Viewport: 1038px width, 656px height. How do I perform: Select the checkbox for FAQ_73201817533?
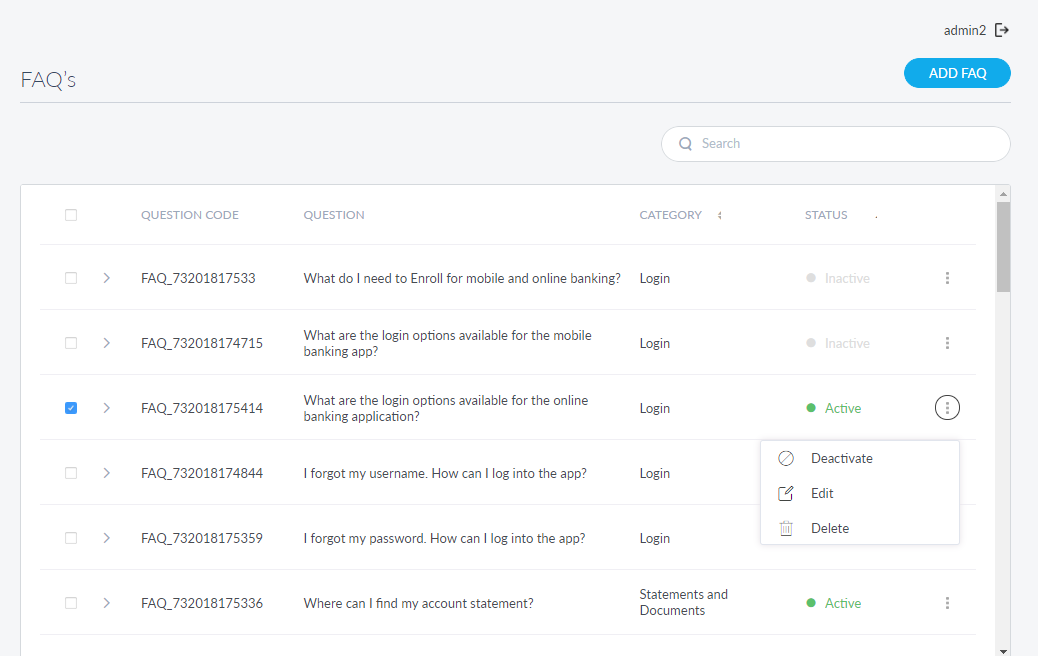[x=71, y=278]
